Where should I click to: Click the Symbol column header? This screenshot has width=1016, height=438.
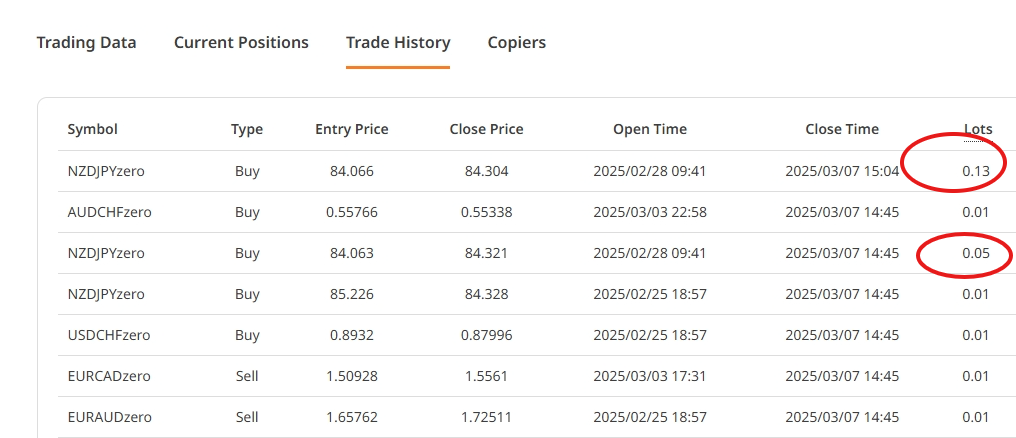pos(92,129)
